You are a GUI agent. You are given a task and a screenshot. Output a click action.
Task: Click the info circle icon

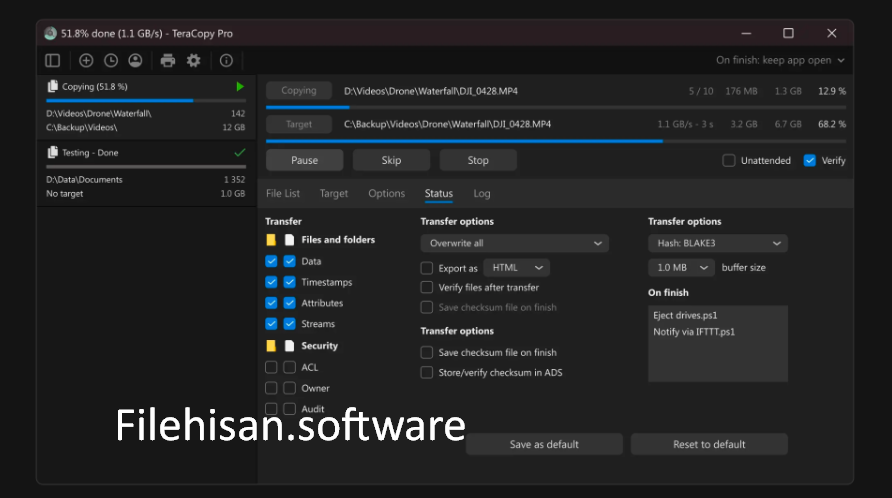pos(226,61)
